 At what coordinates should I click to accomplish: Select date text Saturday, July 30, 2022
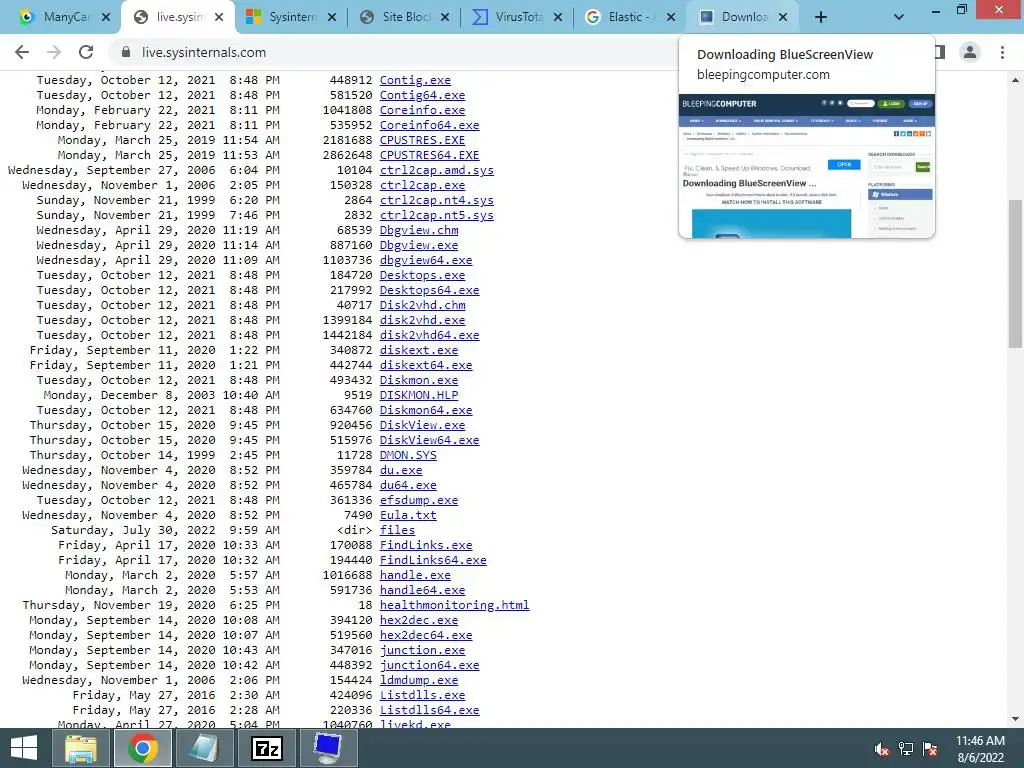click(133, 530)
